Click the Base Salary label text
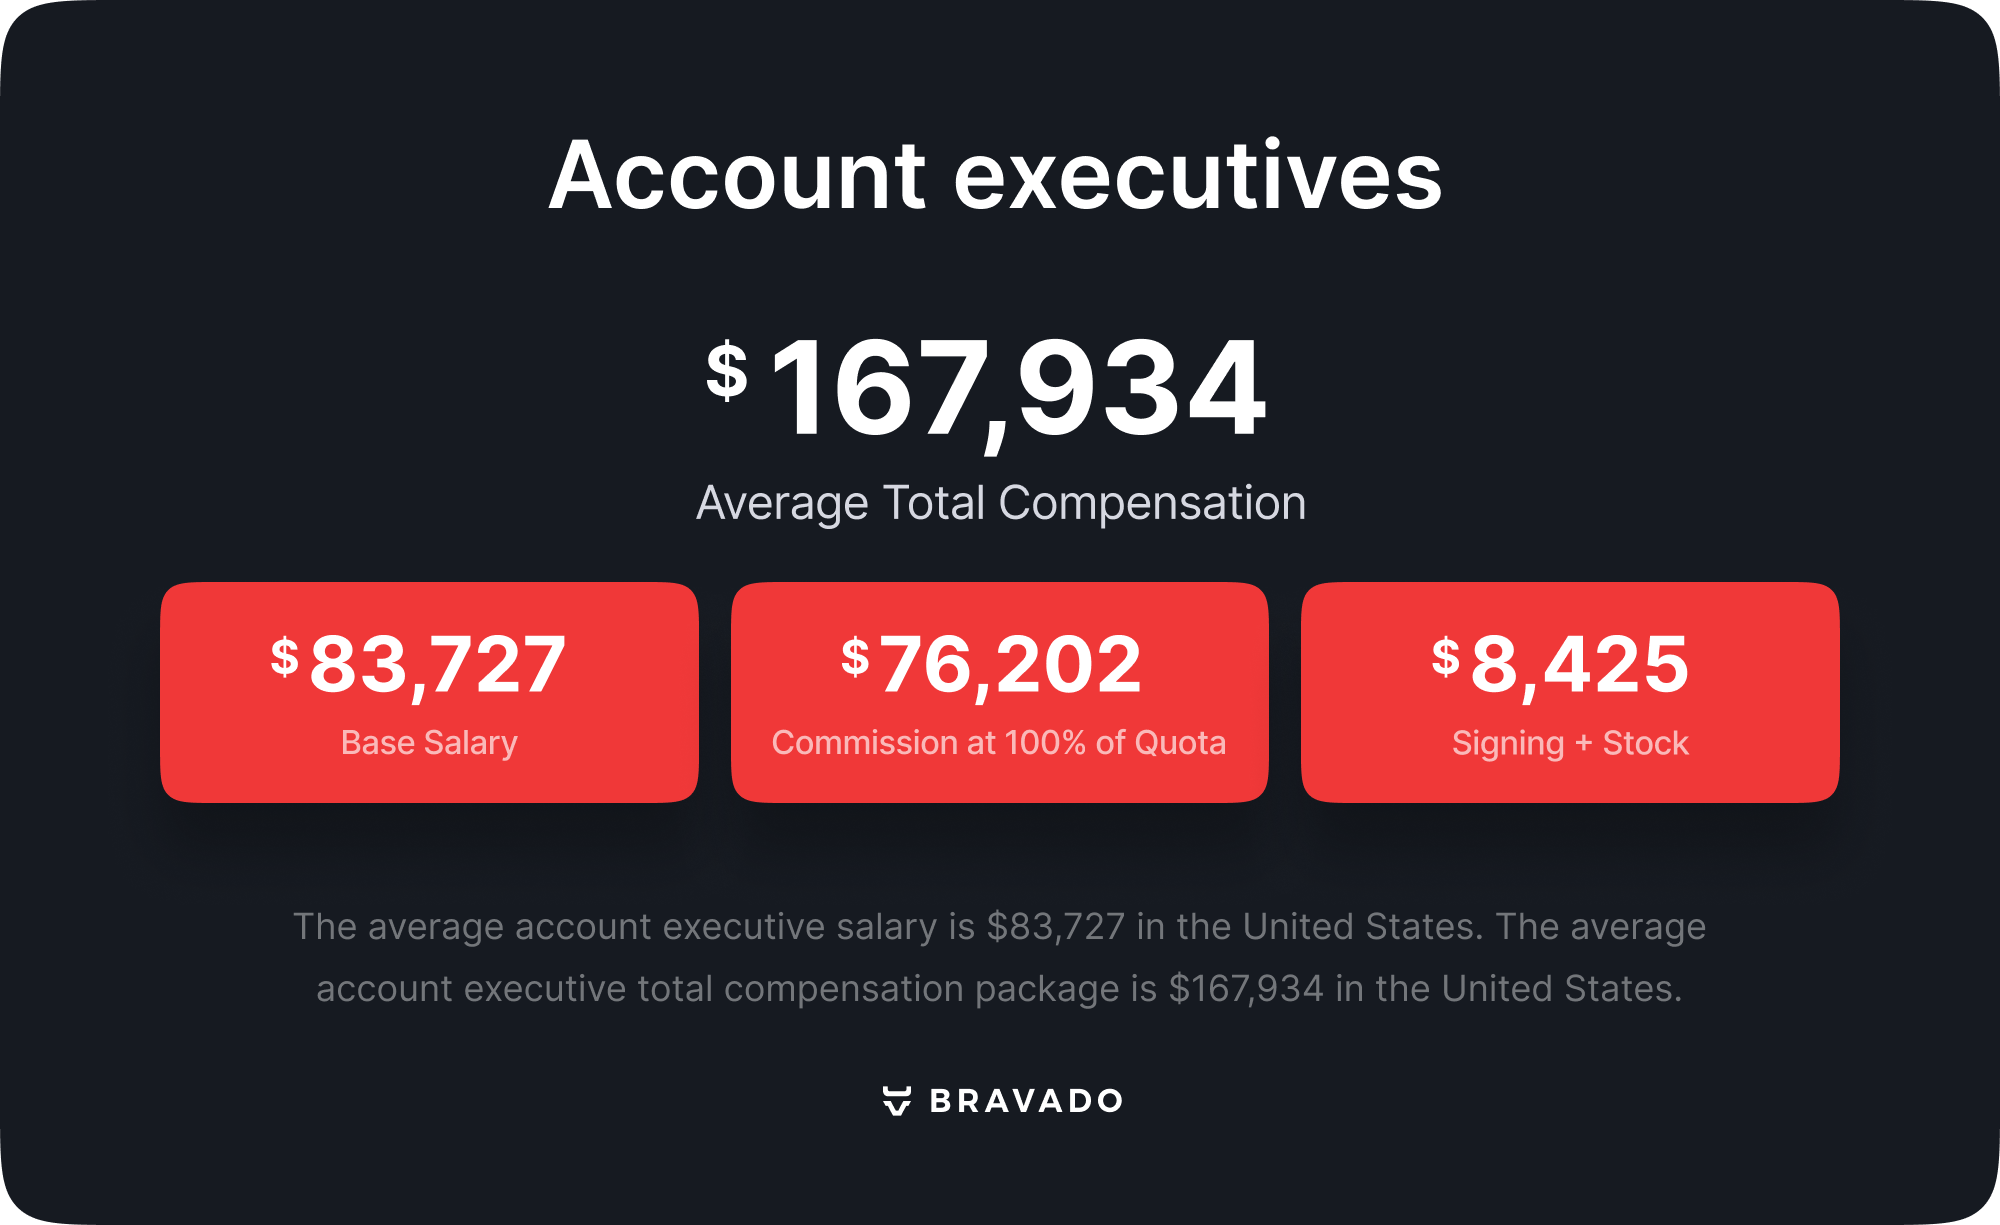The height and width of the screenshot is (1225, 2000). click(429, 743)
